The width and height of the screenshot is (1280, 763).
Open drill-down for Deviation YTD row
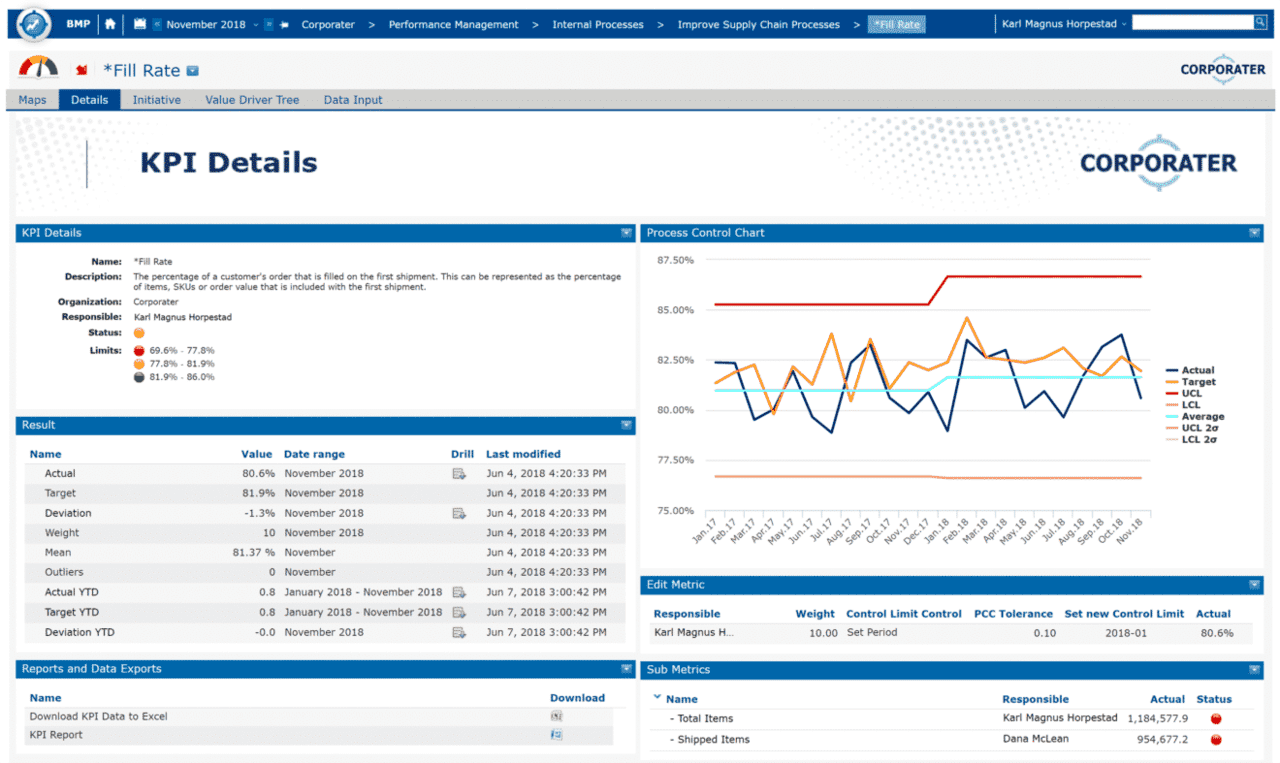click(459, 632)
